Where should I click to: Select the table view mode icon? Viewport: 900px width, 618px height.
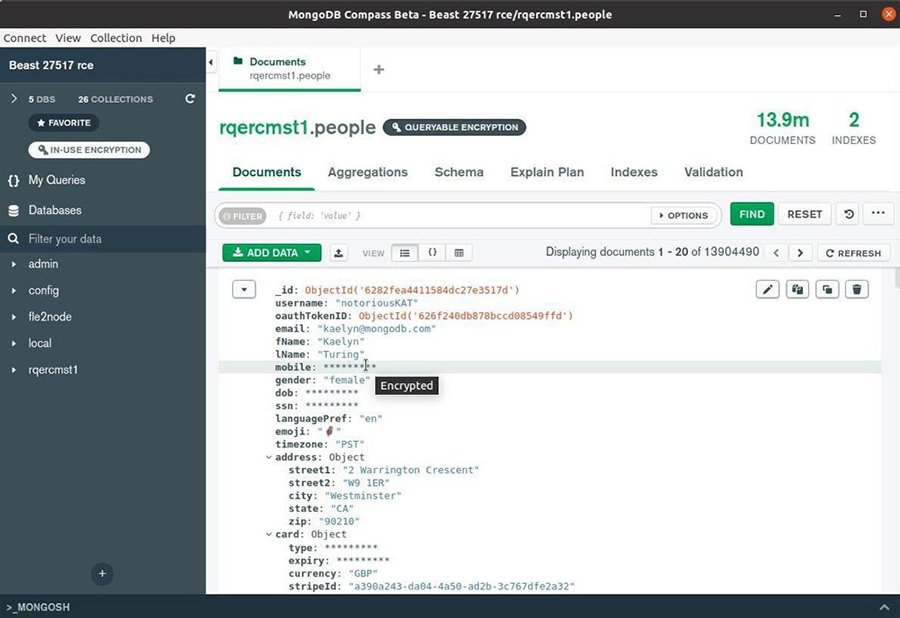coord(459,252)
